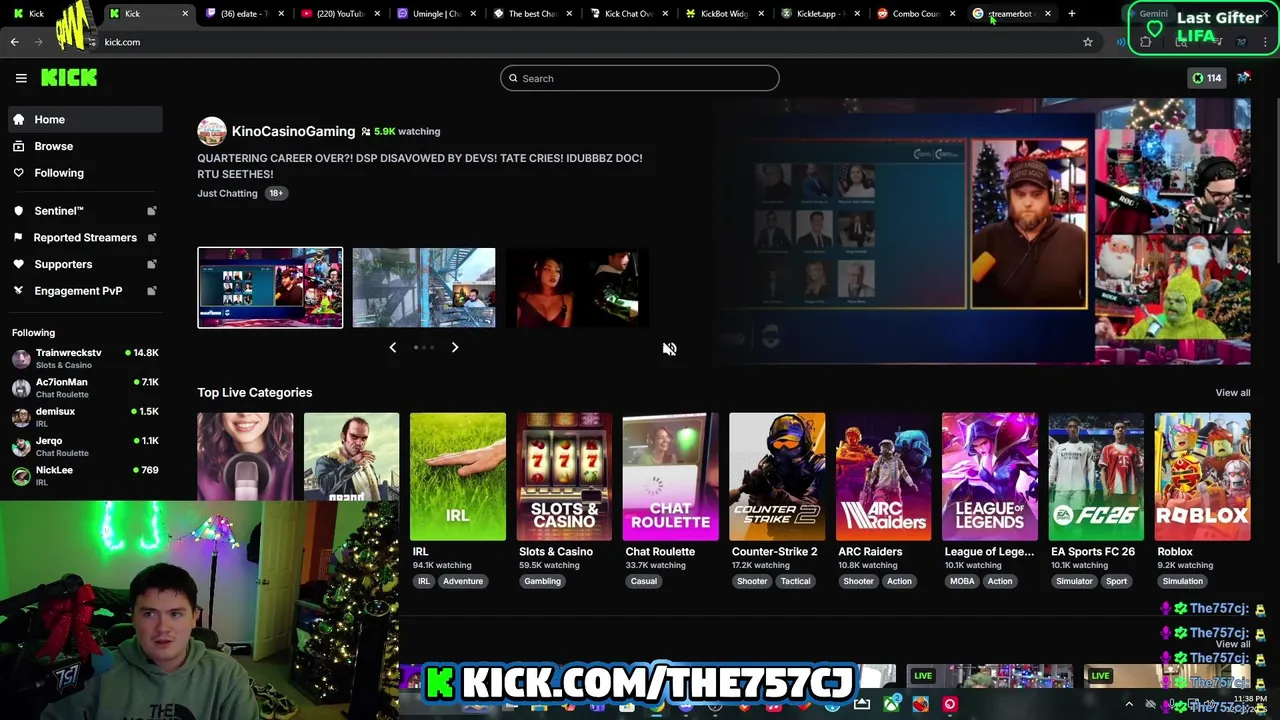Select third featured stream thumbnail

point(577,288)
